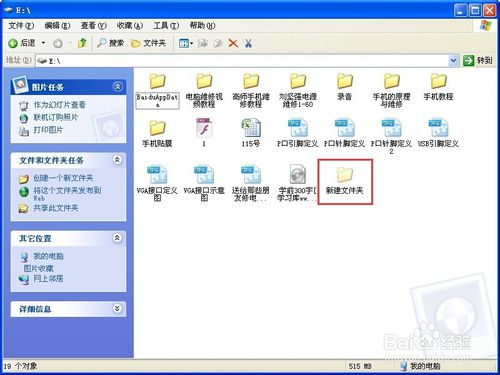Click 共享此文件夹 link
The width and height of the screenshot is (500, 375).
tap(56, 208)
